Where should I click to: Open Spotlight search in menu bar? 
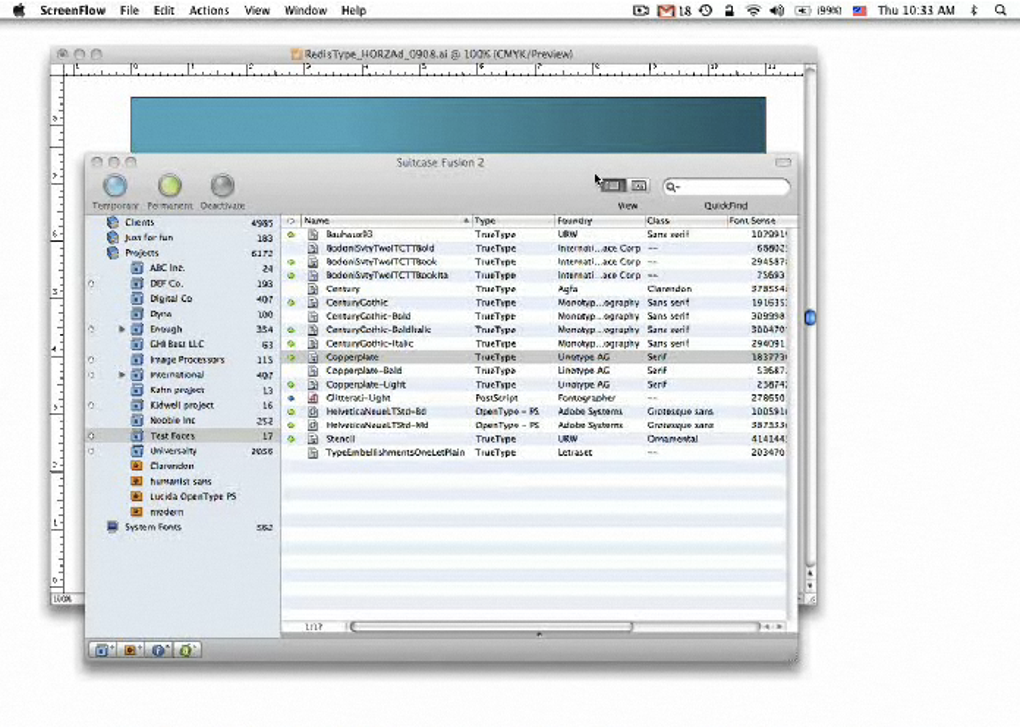[x=1000, y=10]
